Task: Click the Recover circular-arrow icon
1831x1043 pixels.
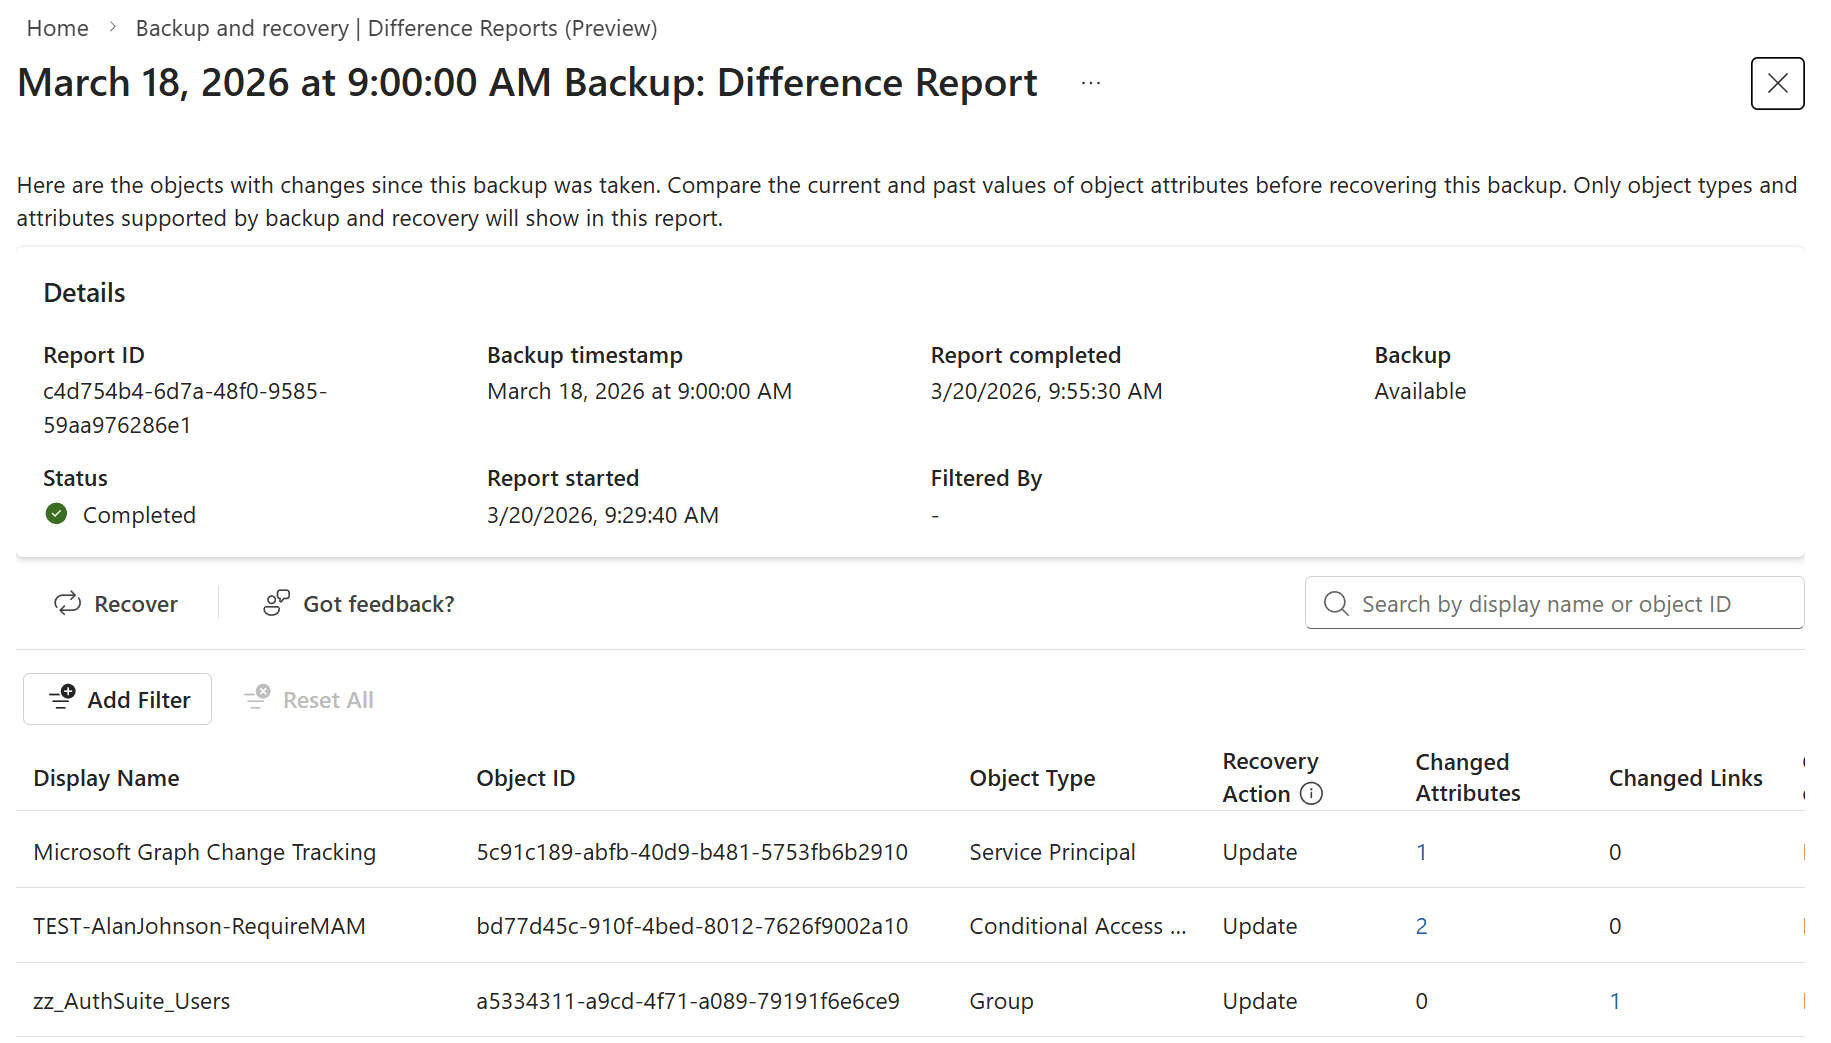Action: click(x=66, y=603)
